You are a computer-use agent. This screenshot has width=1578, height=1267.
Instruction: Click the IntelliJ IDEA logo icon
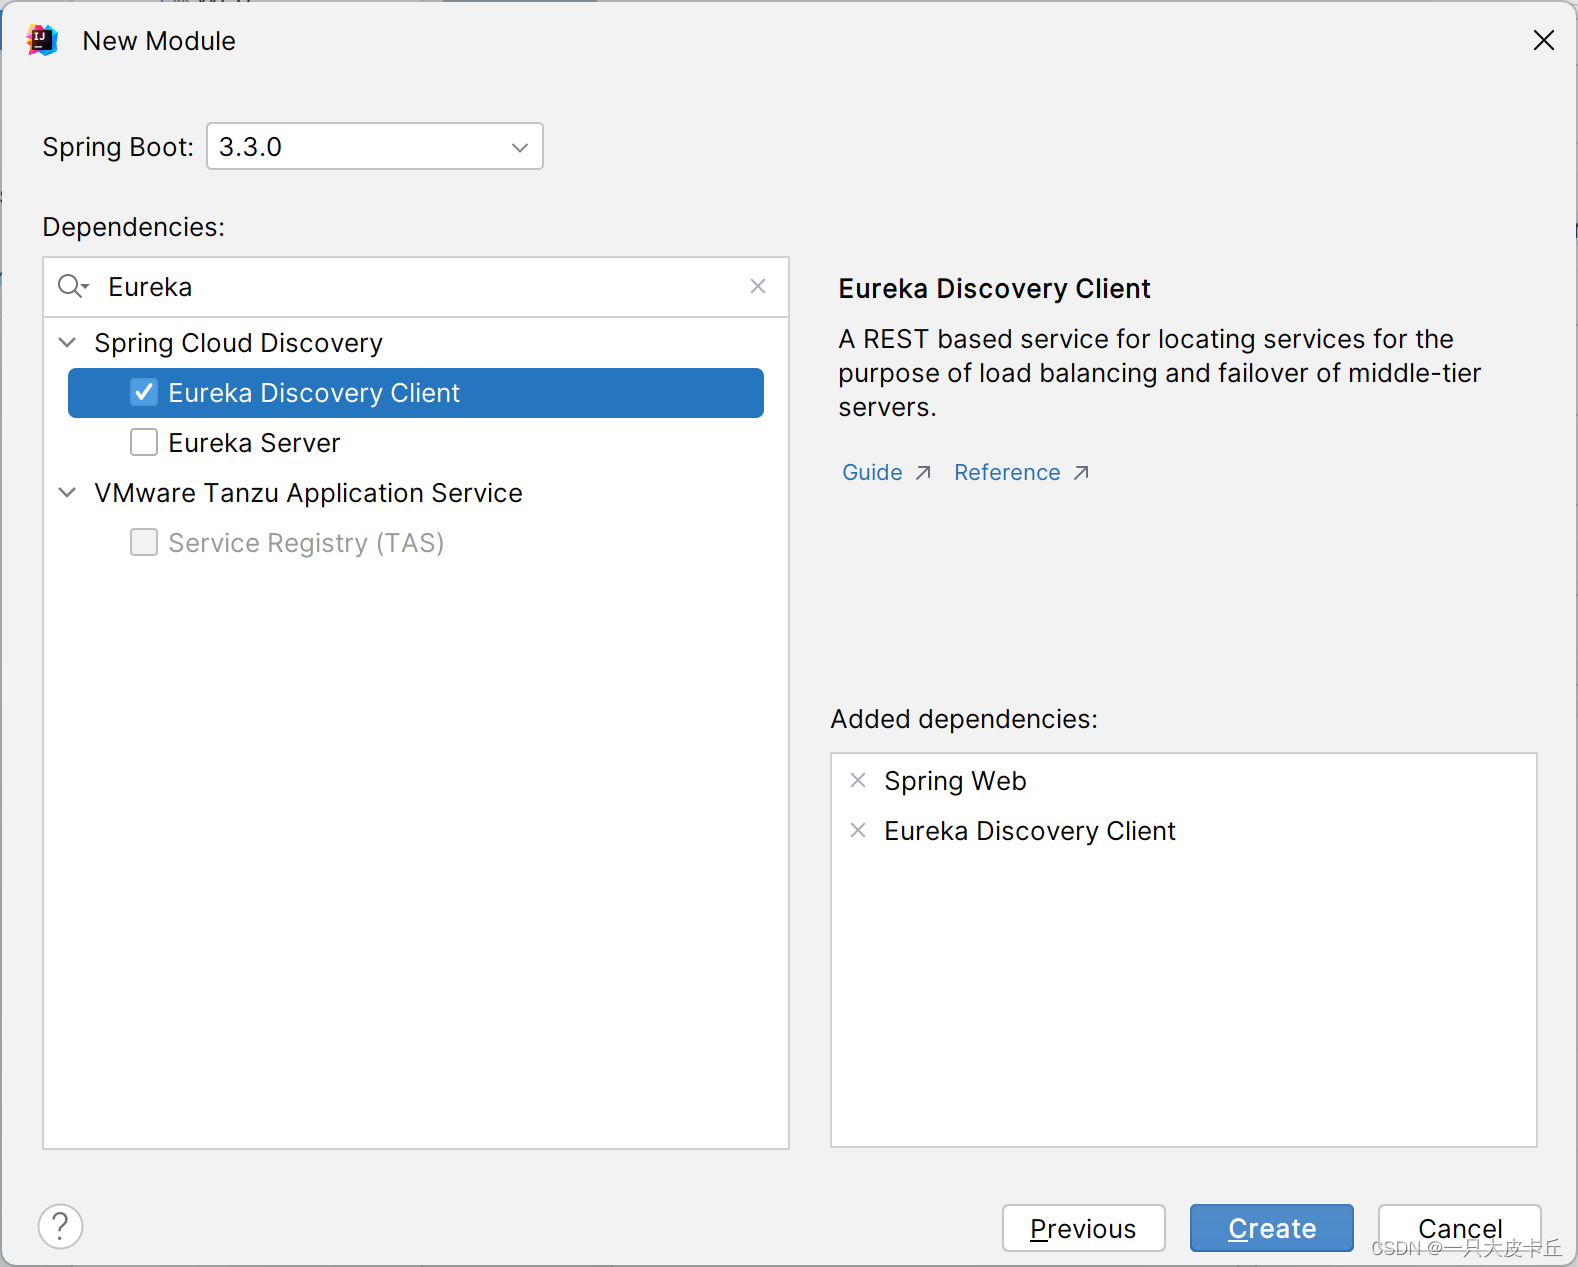(x=42, y=40)
